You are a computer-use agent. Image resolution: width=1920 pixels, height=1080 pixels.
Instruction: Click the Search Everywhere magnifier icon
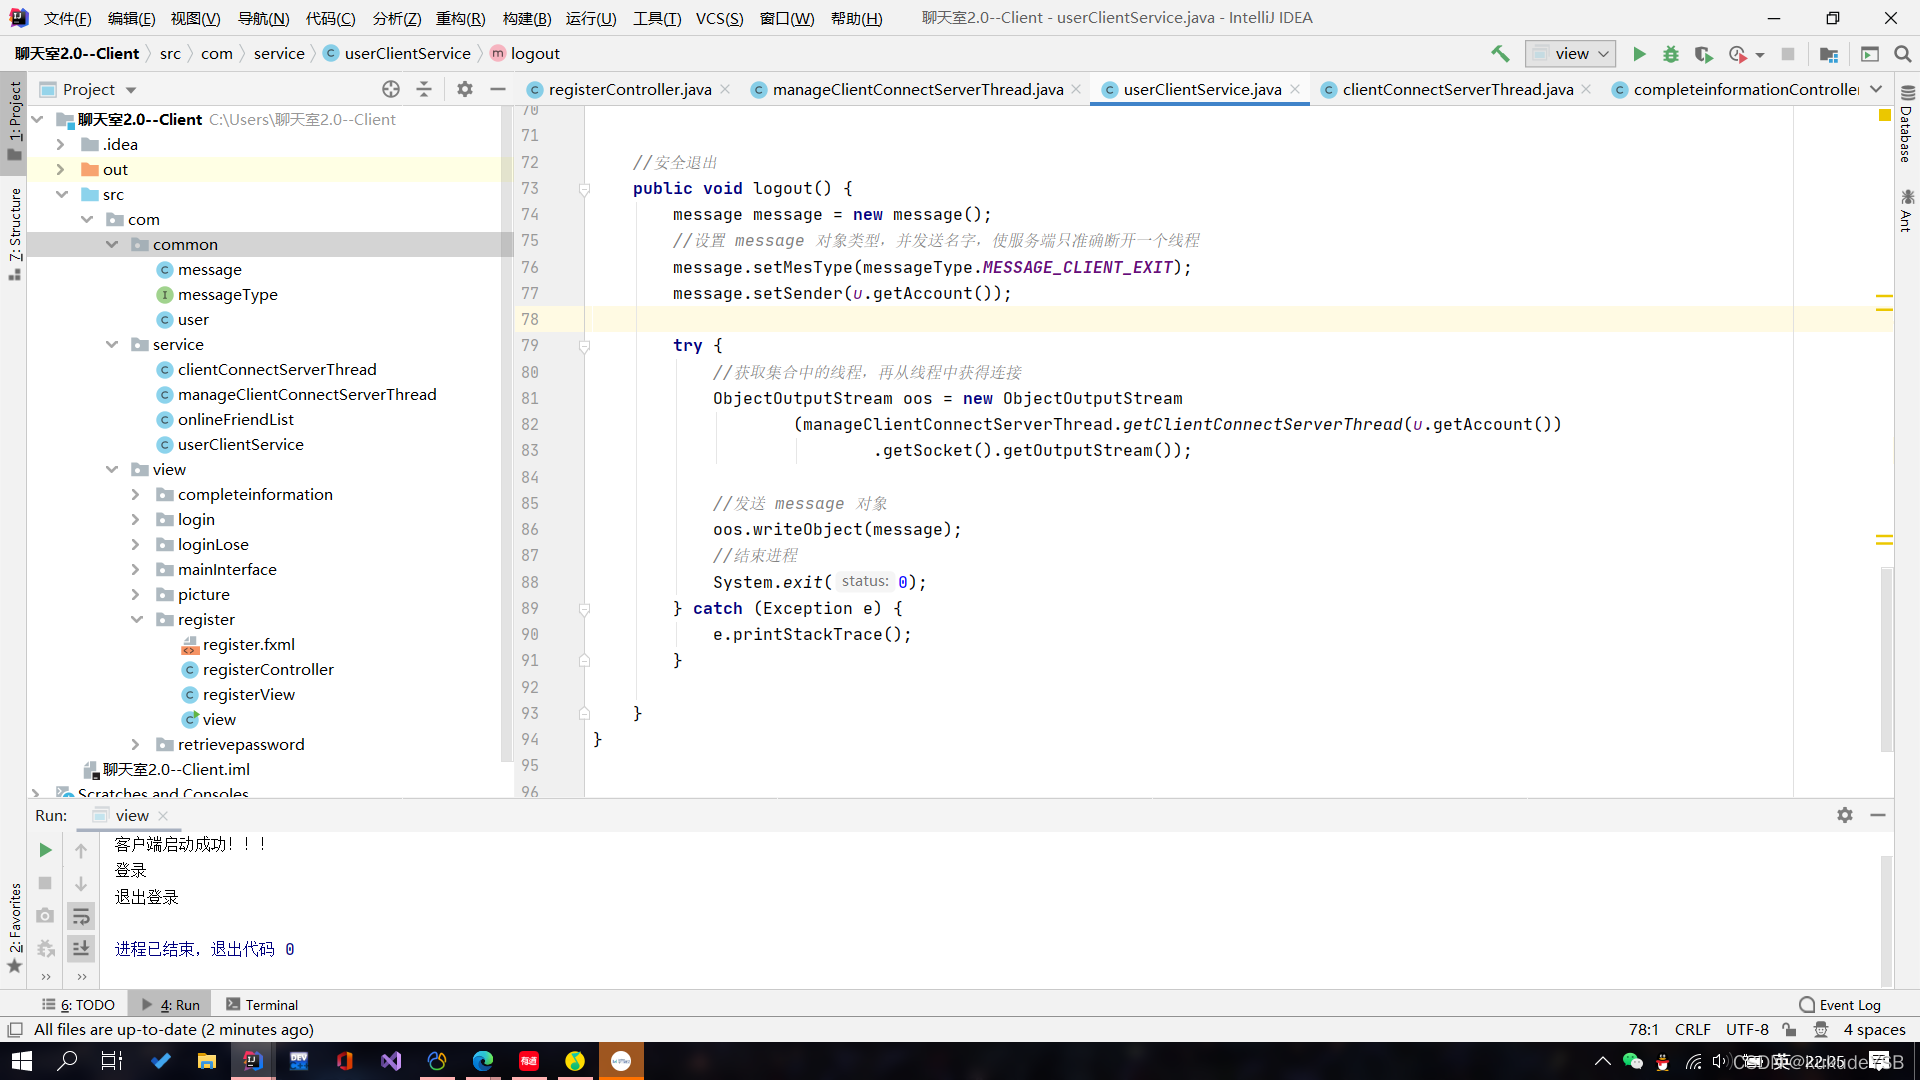tap(1902, 54)
